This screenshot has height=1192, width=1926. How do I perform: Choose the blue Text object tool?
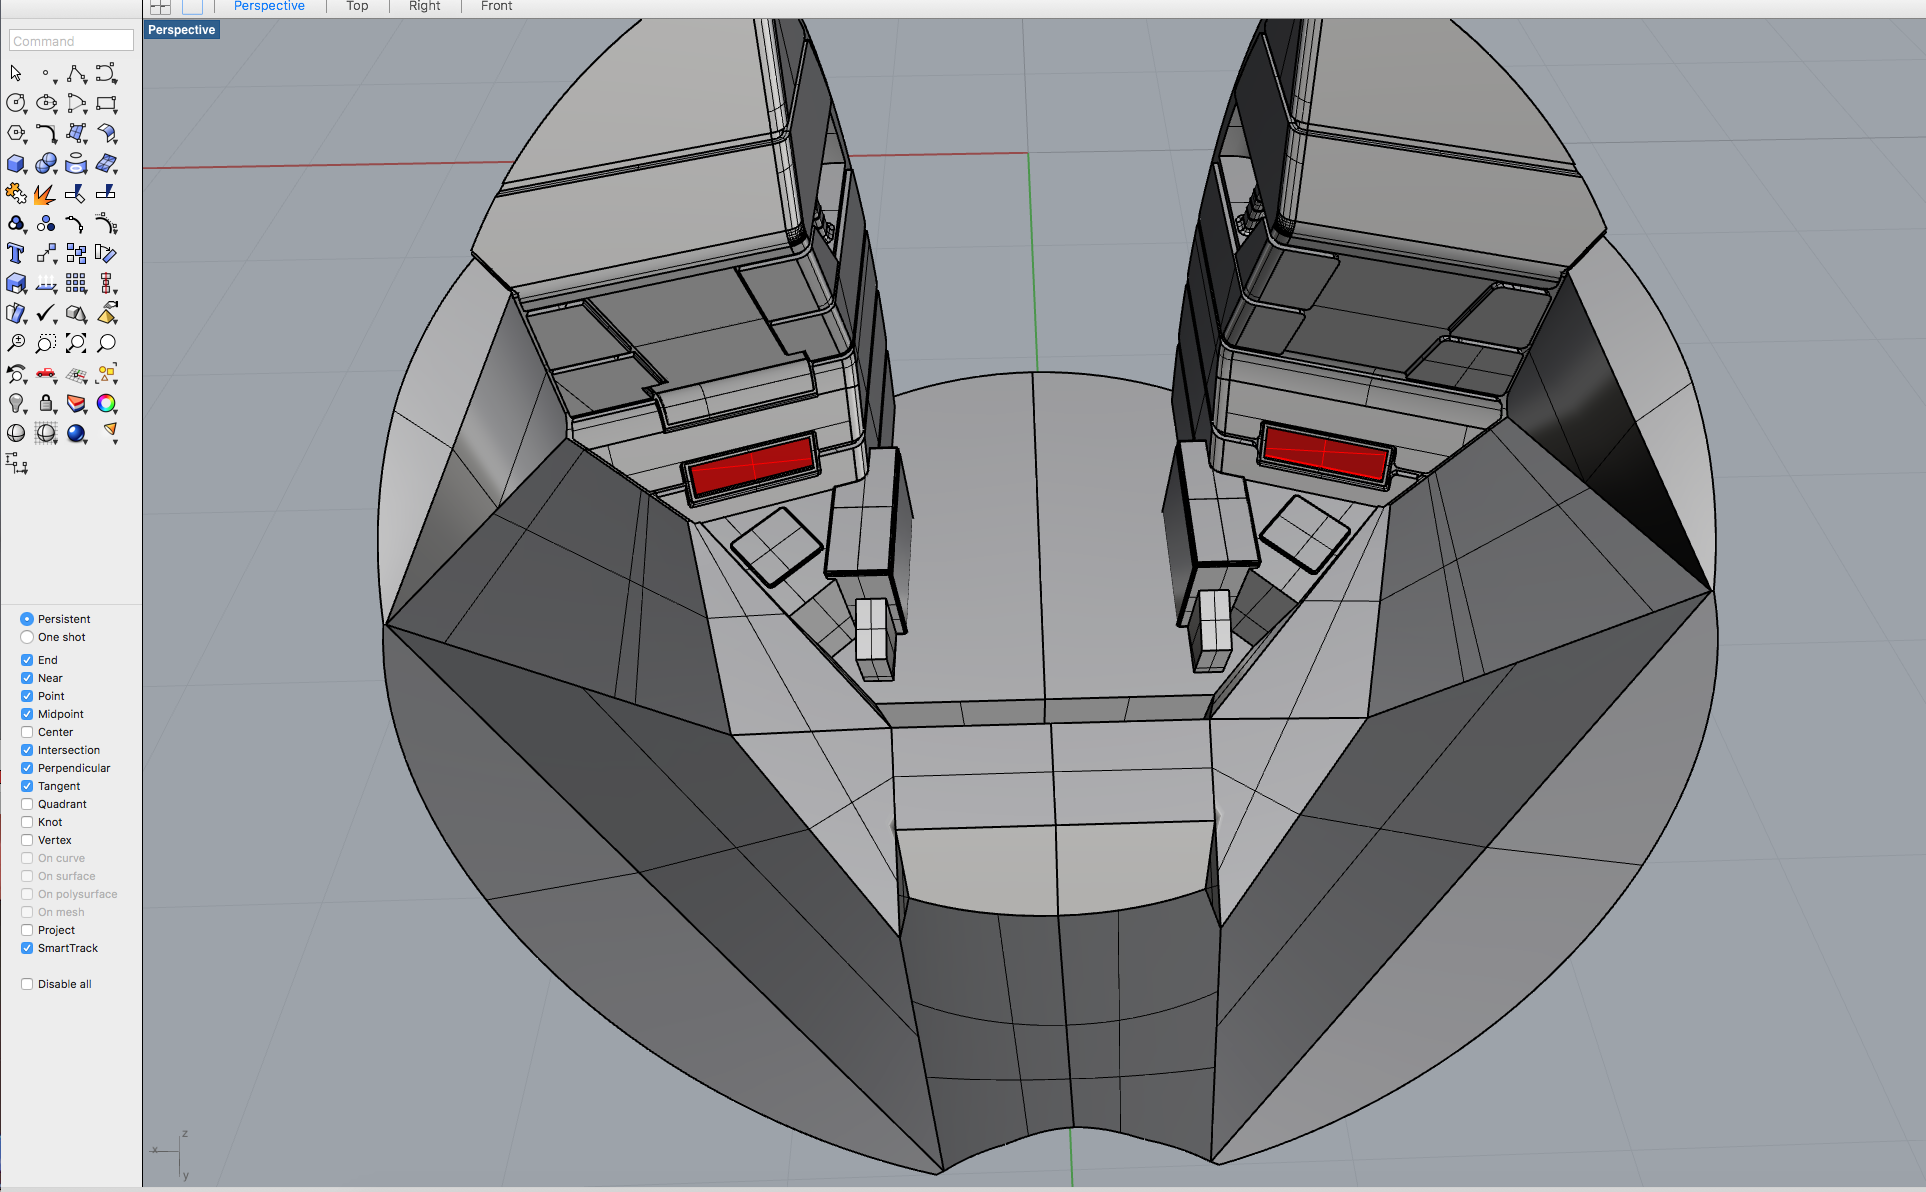(16, 253)
